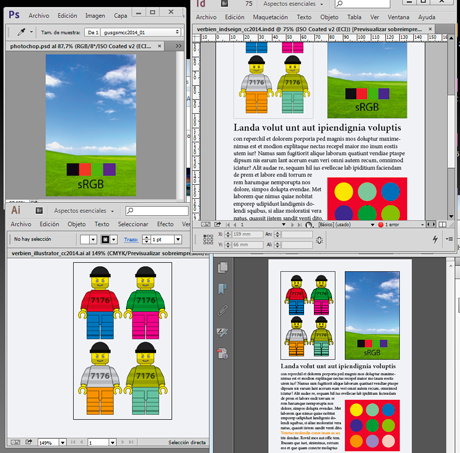
Task: Open InDesign Maquetación menu
Action: pos(270,17)
